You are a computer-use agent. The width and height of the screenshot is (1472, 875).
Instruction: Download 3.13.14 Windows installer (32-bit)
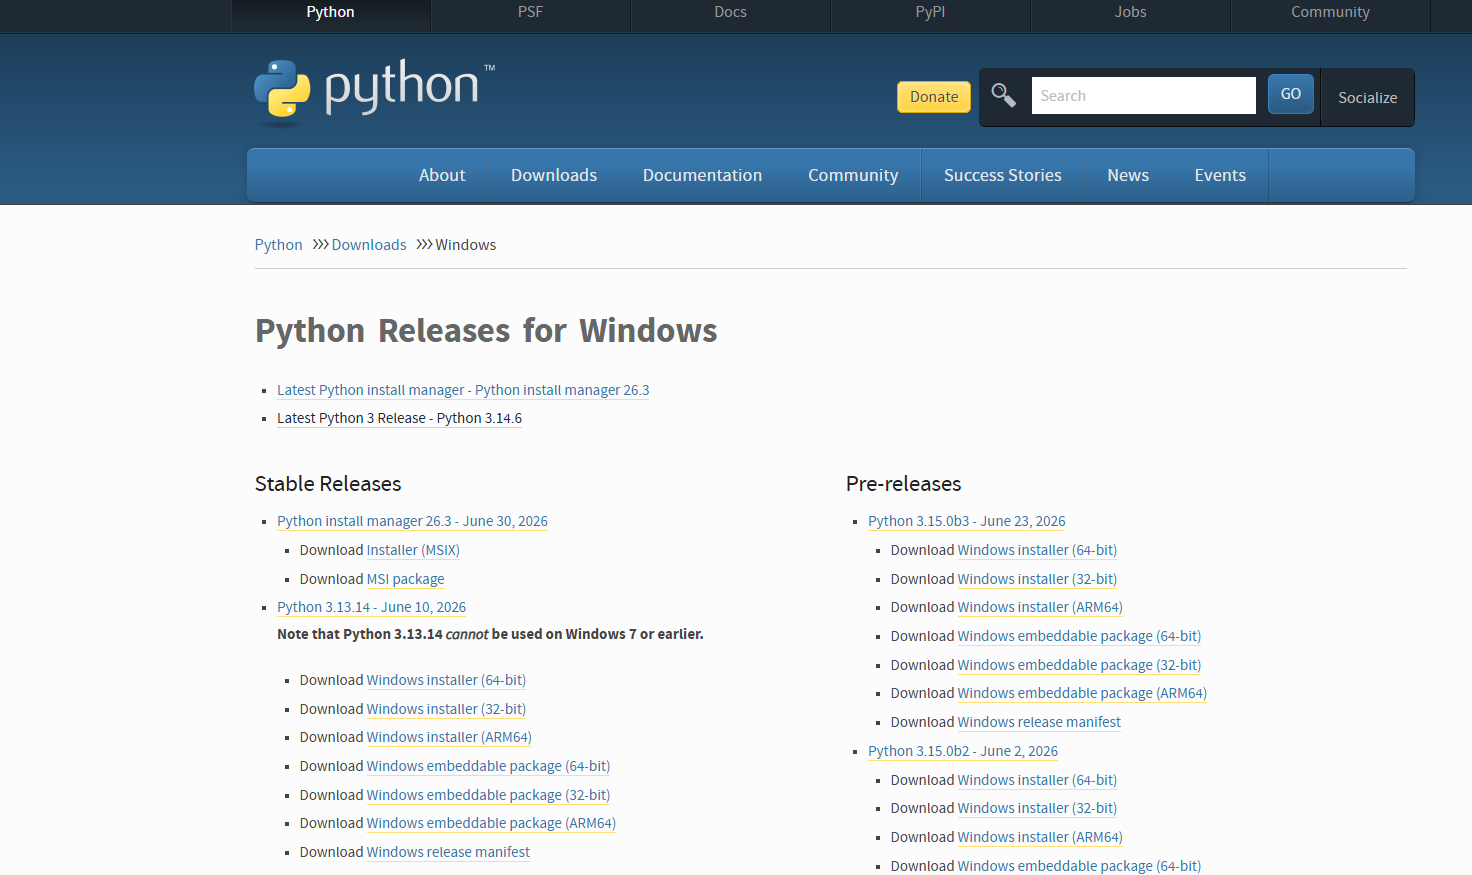coord(446,709)
